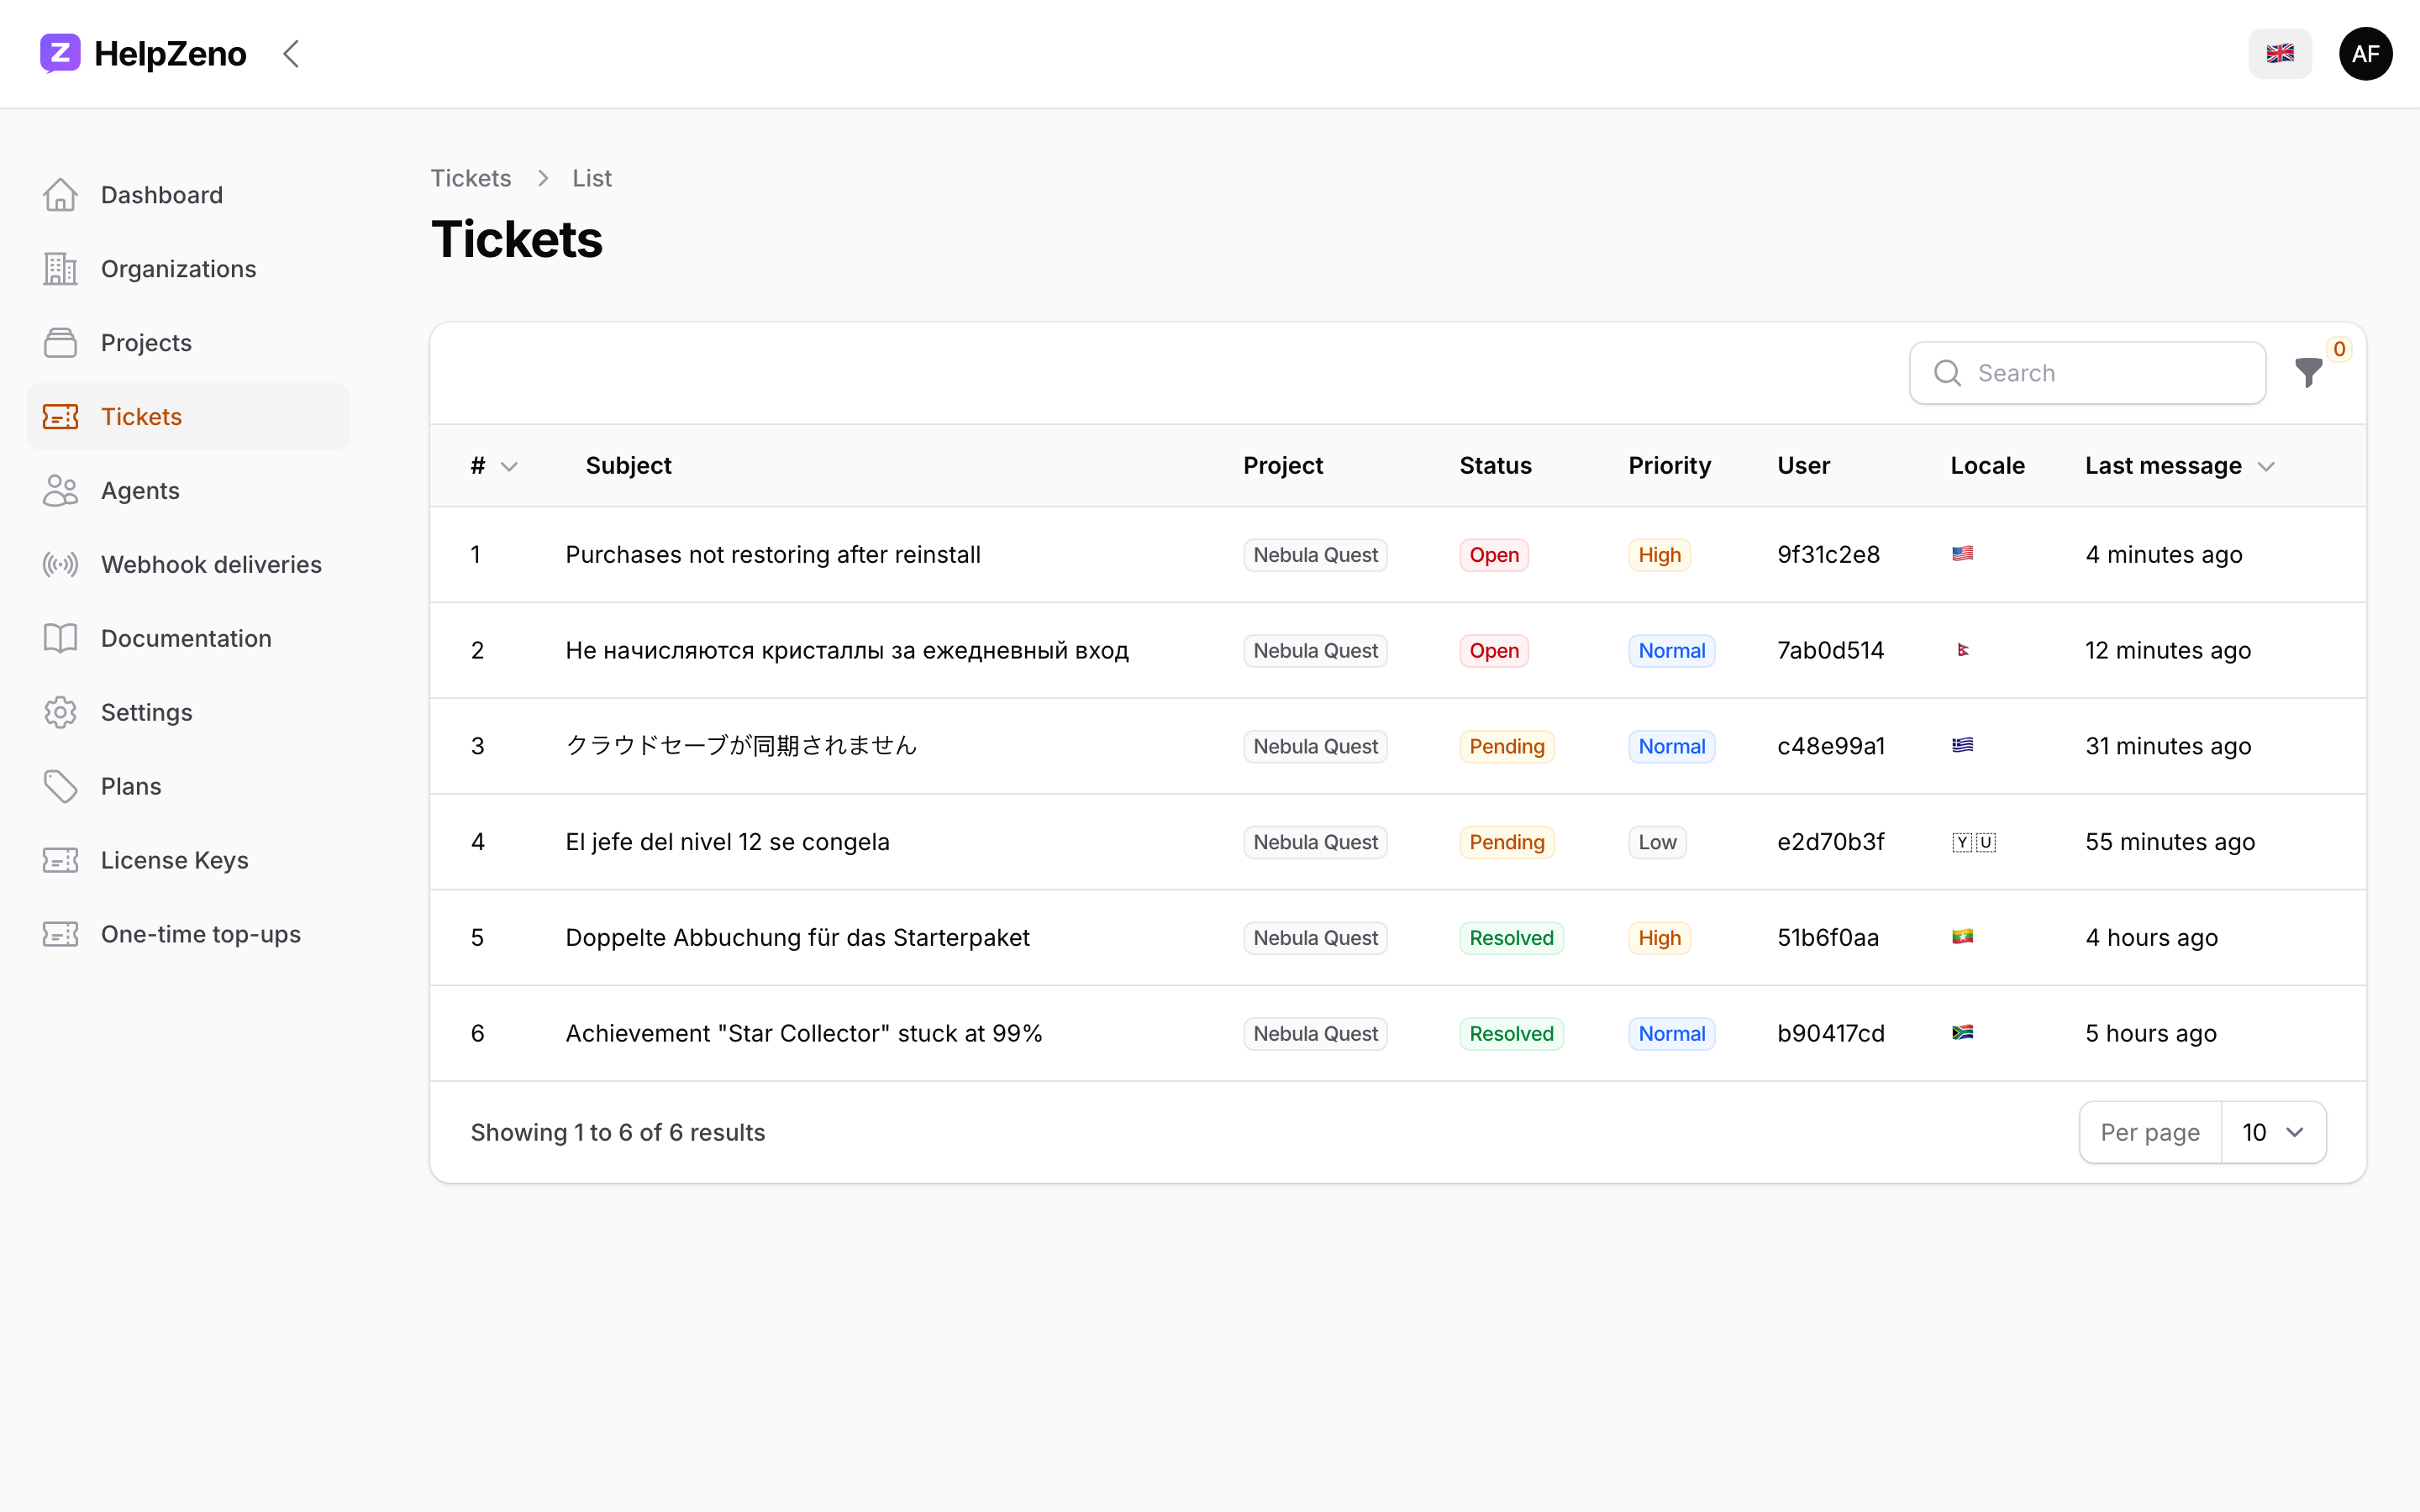
Task: Click user ID b90417cd
Action: pos(1831,1034)
